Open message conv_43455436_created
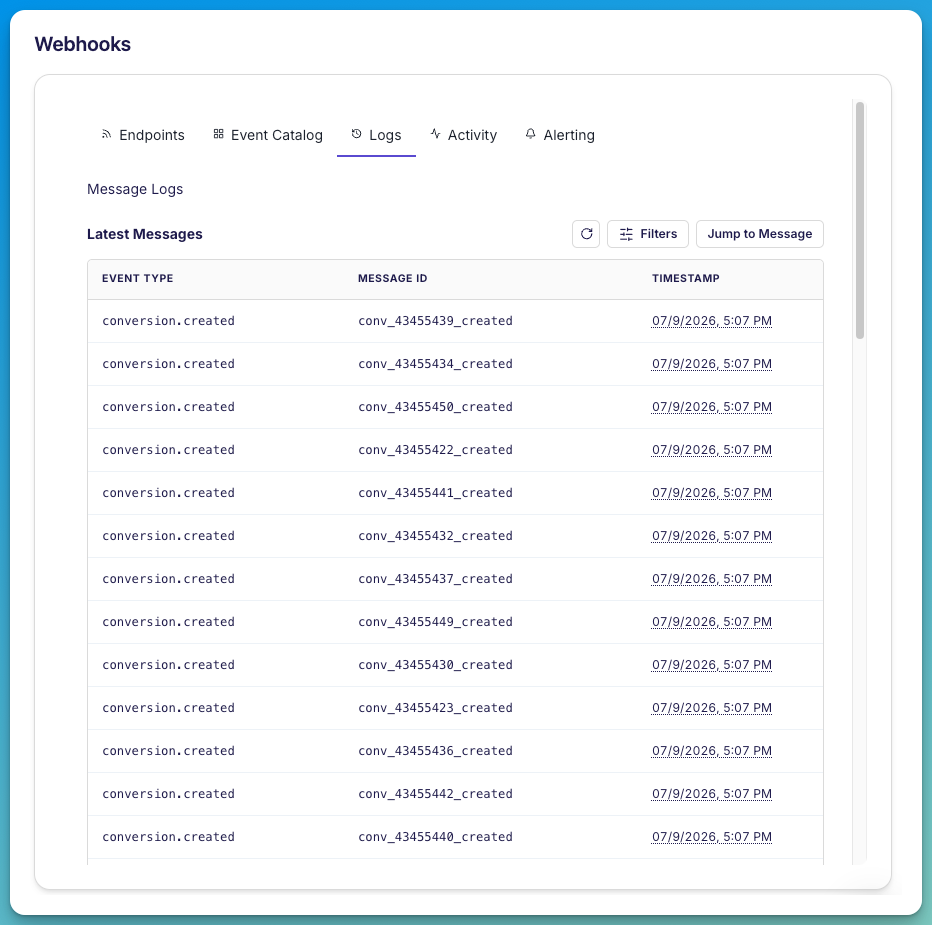The image size is (932, 925). (435, 751)
